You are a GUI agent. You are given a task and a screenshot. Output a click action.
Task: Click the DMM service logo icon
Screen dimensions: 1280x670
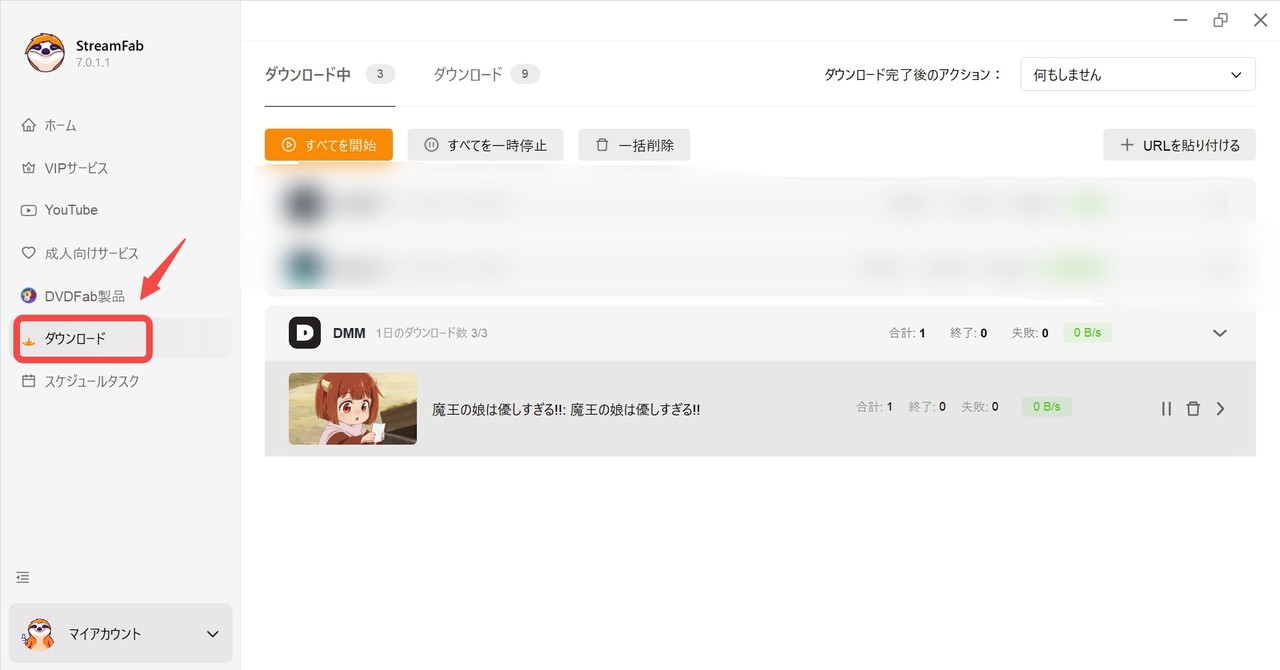pyautogui.click(x=303, y=332)
